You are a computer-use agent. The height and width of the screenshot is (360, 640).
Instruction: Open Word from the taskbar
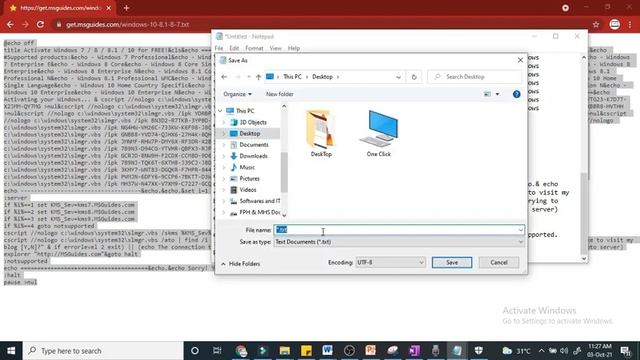click(327, 351)
